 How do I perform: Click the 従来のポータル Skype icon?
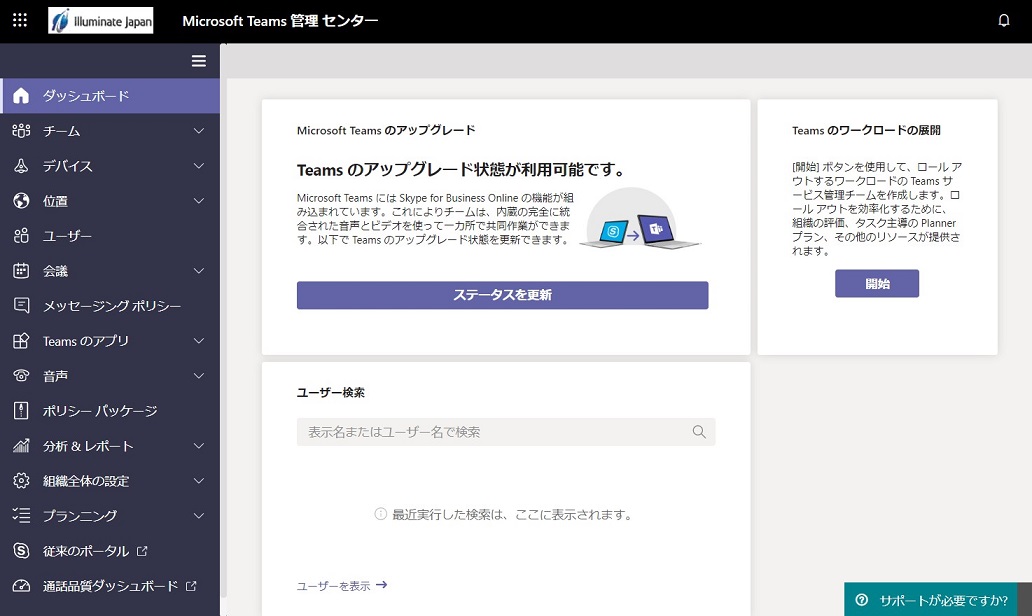[x=21, y=551]
